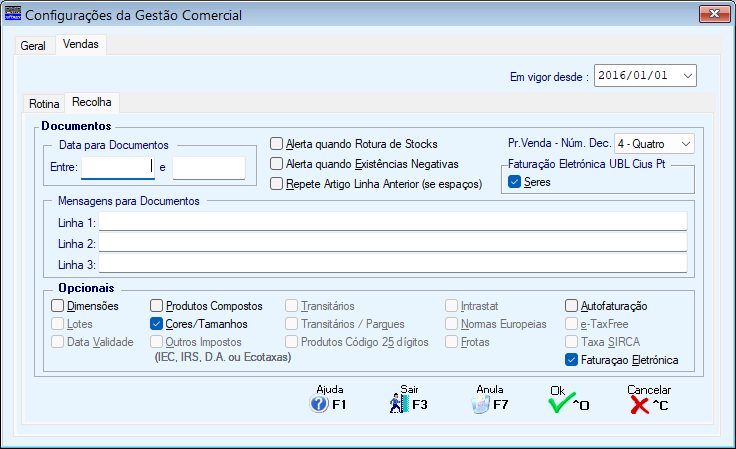Close the Configurações da Gestão Comercial window

pyautogui.click(x=714, y=14)
